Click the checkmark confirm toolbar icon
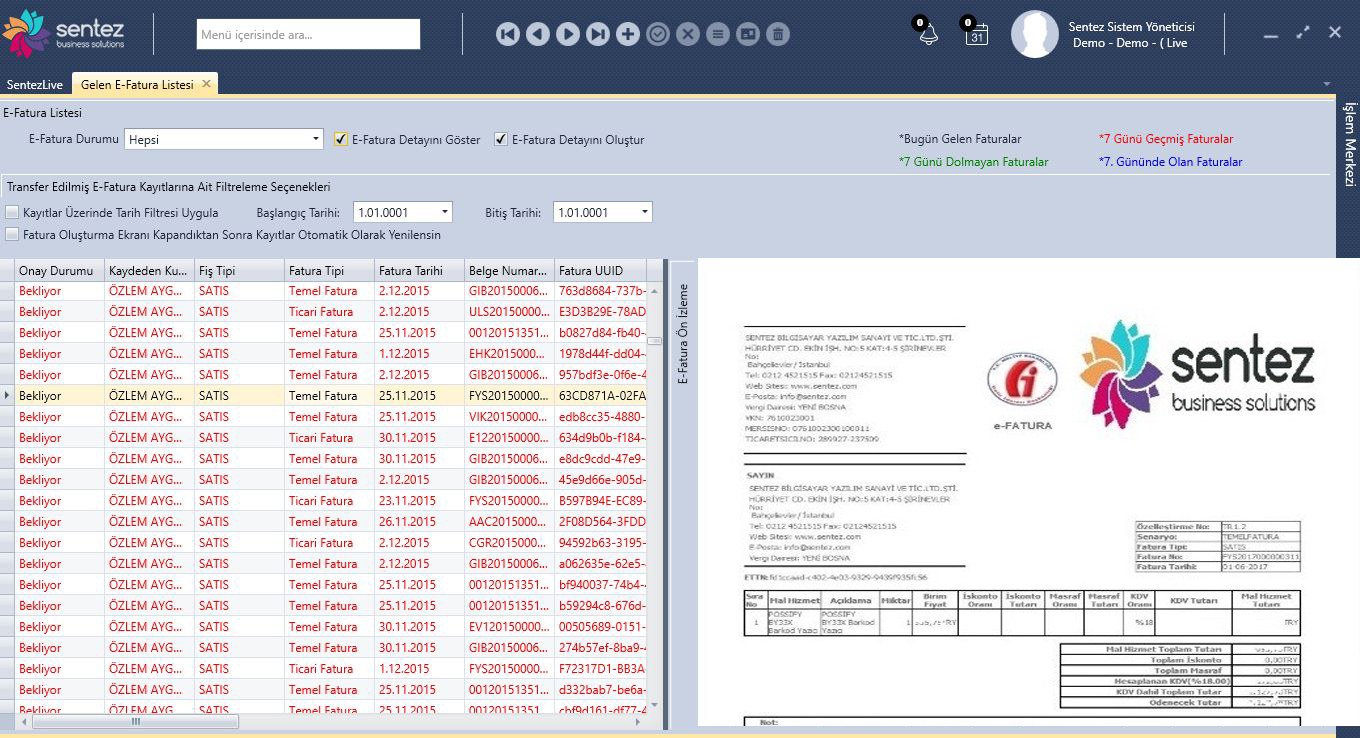Image resolution: width=1360 pixels, height=738 pixels. click(657, 34)
